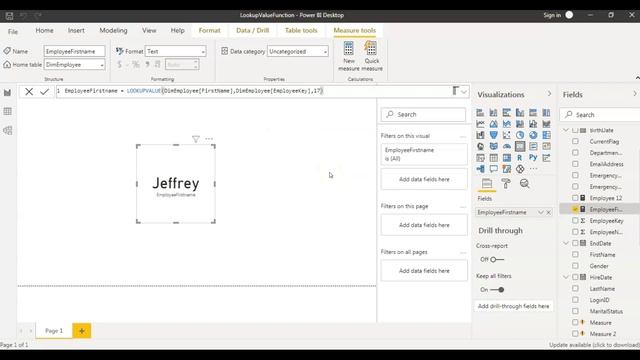Check the Employee 12 measure checkbox

coord(575,198)
